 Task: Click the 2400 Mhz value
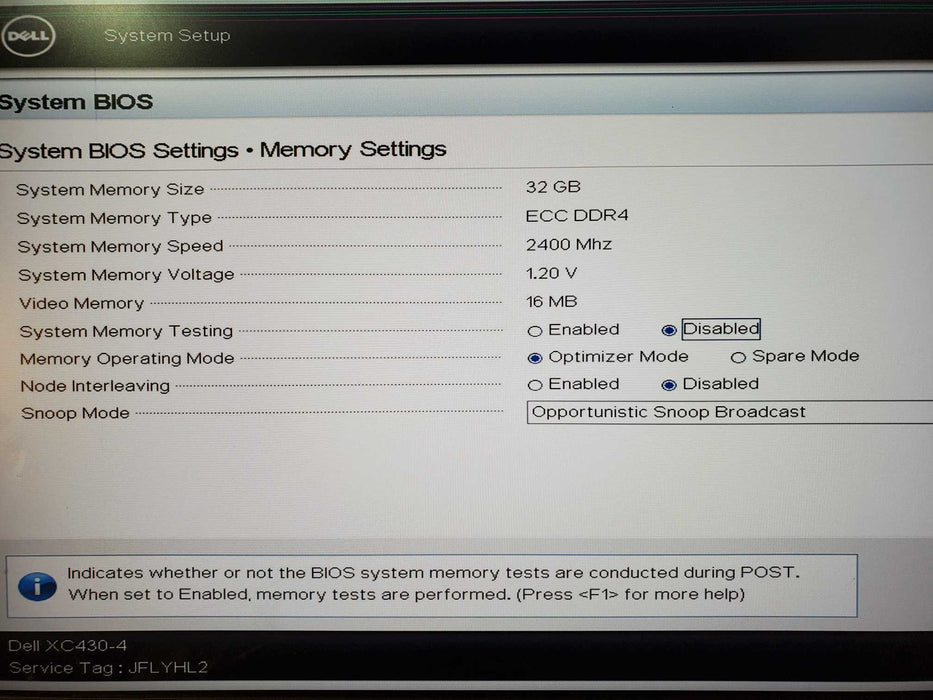click(x=568, y=244)
